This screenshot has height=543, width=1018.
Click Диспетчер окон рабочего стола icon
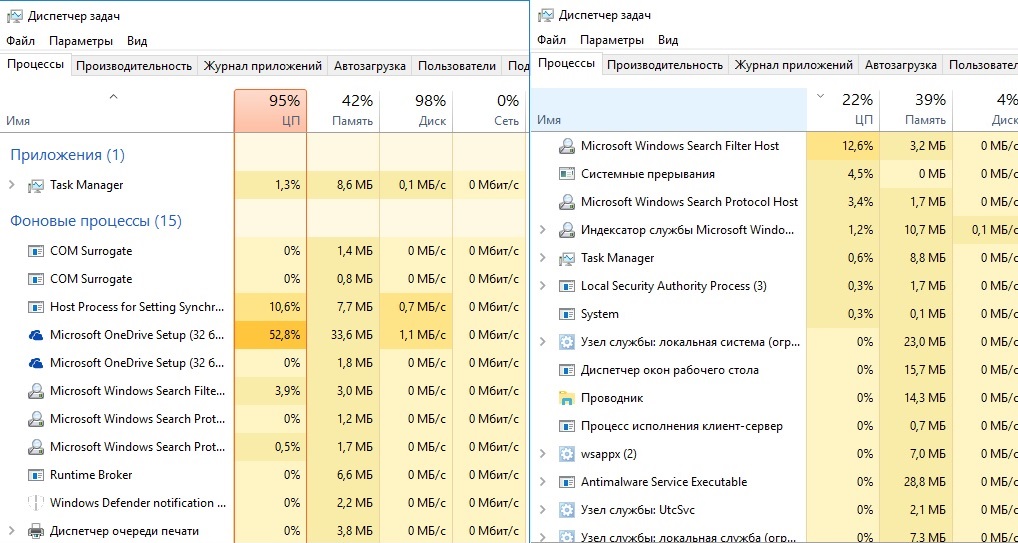566,370
